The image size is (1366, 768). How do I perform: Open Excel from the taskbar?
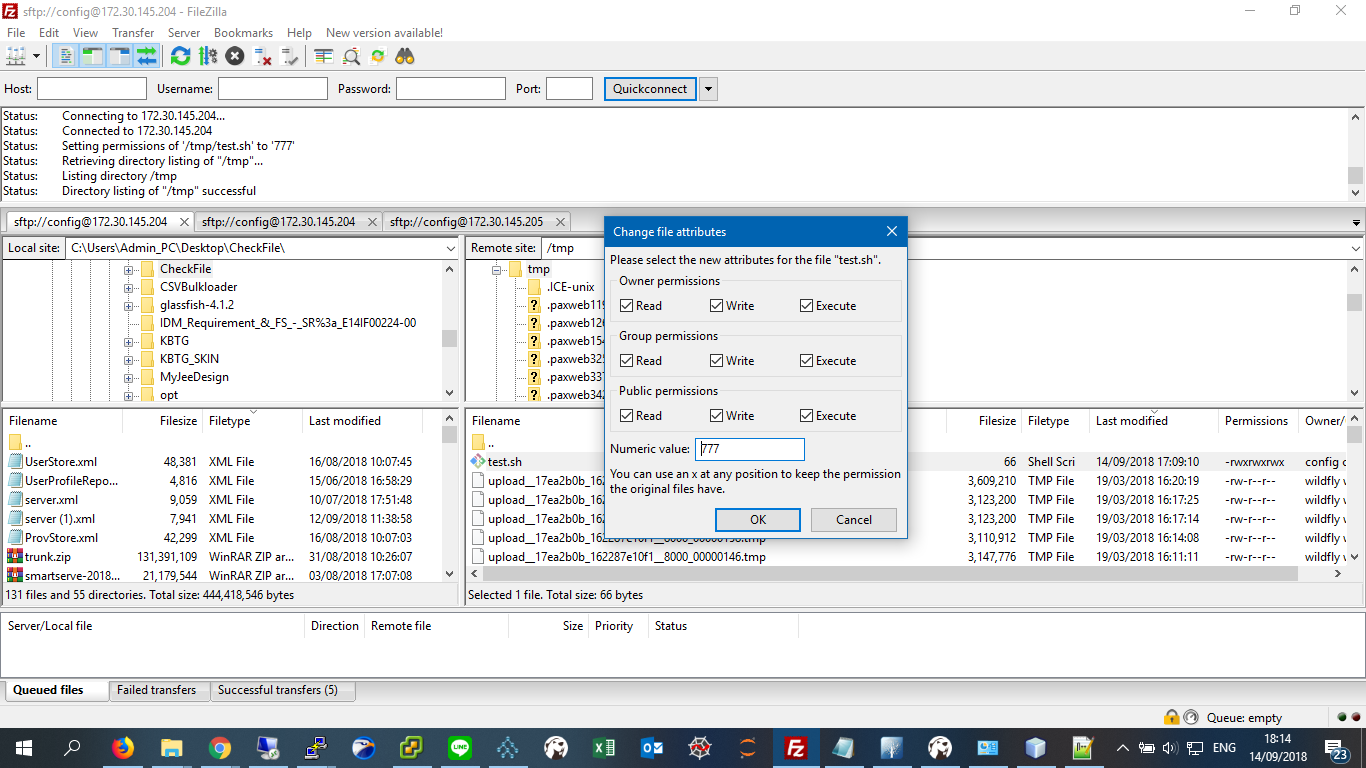[x=604, y=748]
